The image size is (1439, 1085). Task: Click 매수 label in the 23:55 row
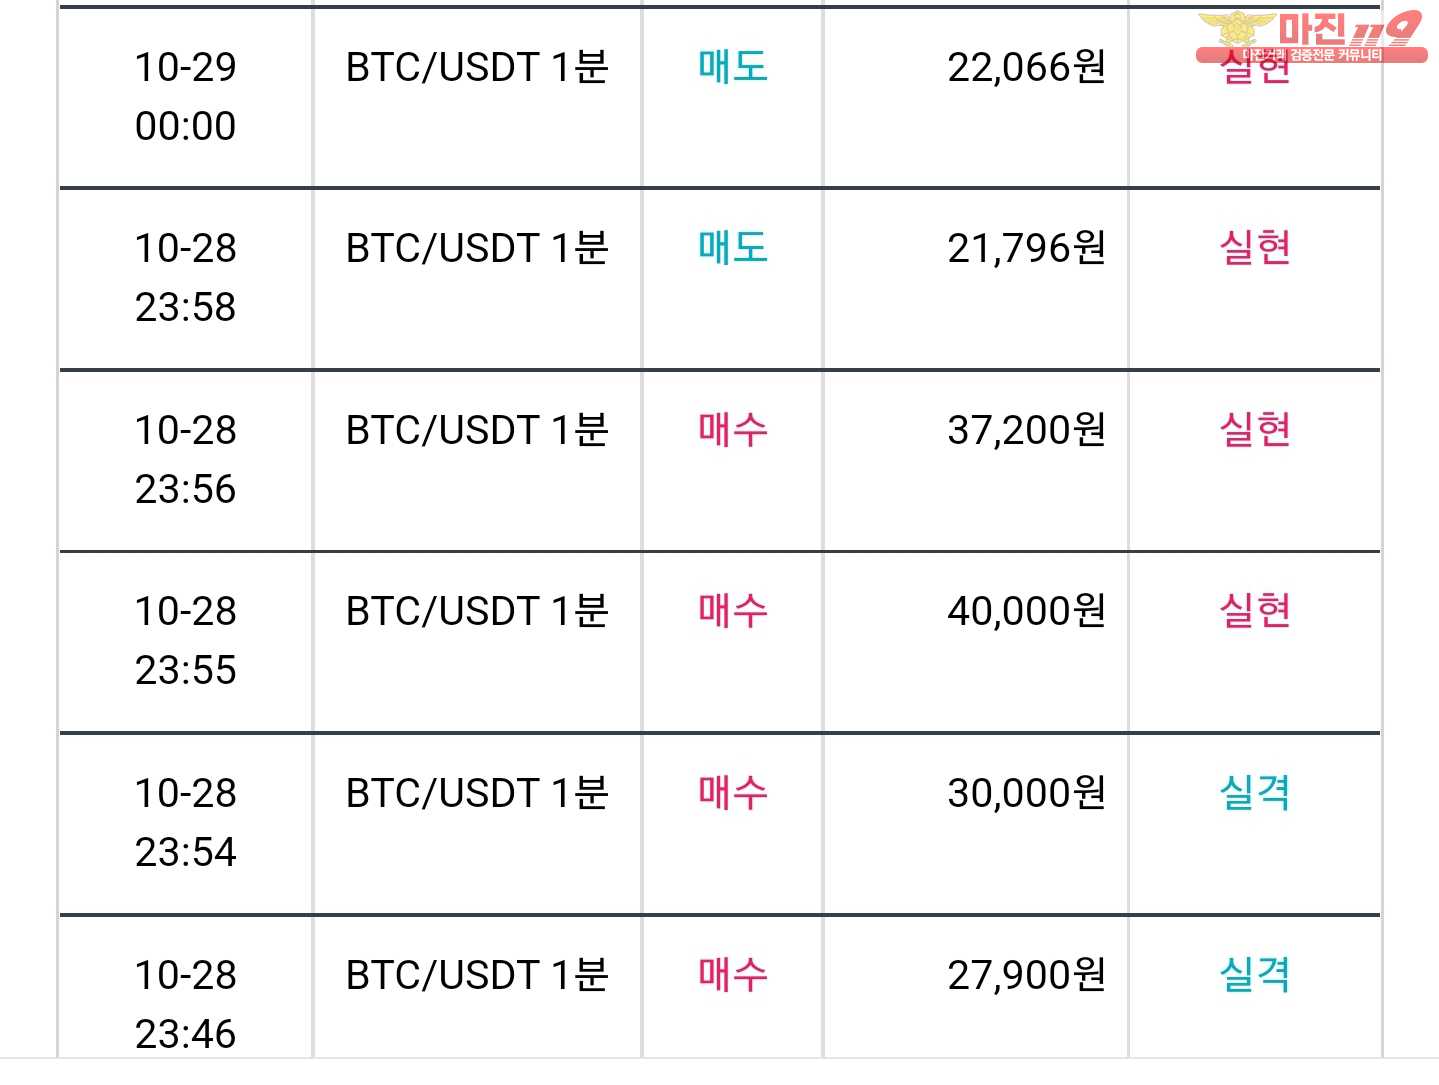pos(733,611)
